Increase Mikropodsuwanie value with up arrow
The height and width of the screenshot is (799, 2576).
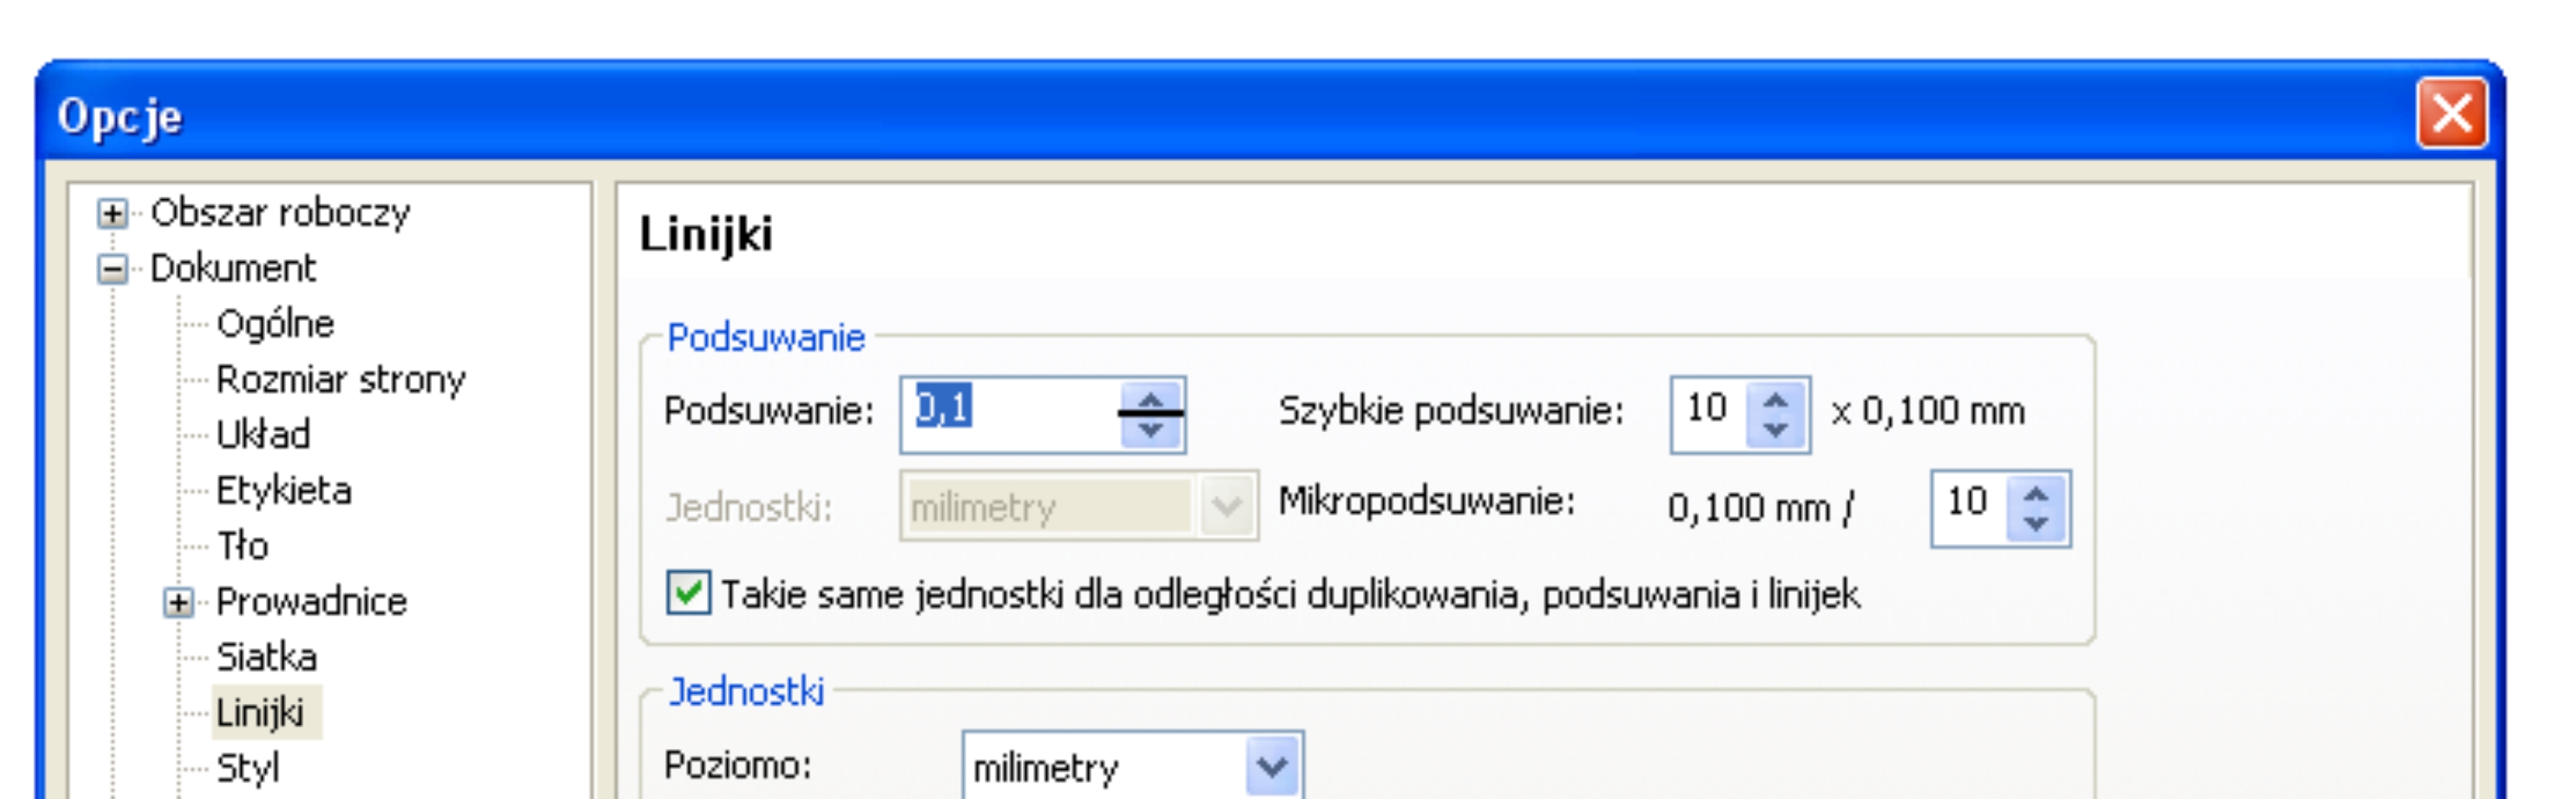(2036, 494)
